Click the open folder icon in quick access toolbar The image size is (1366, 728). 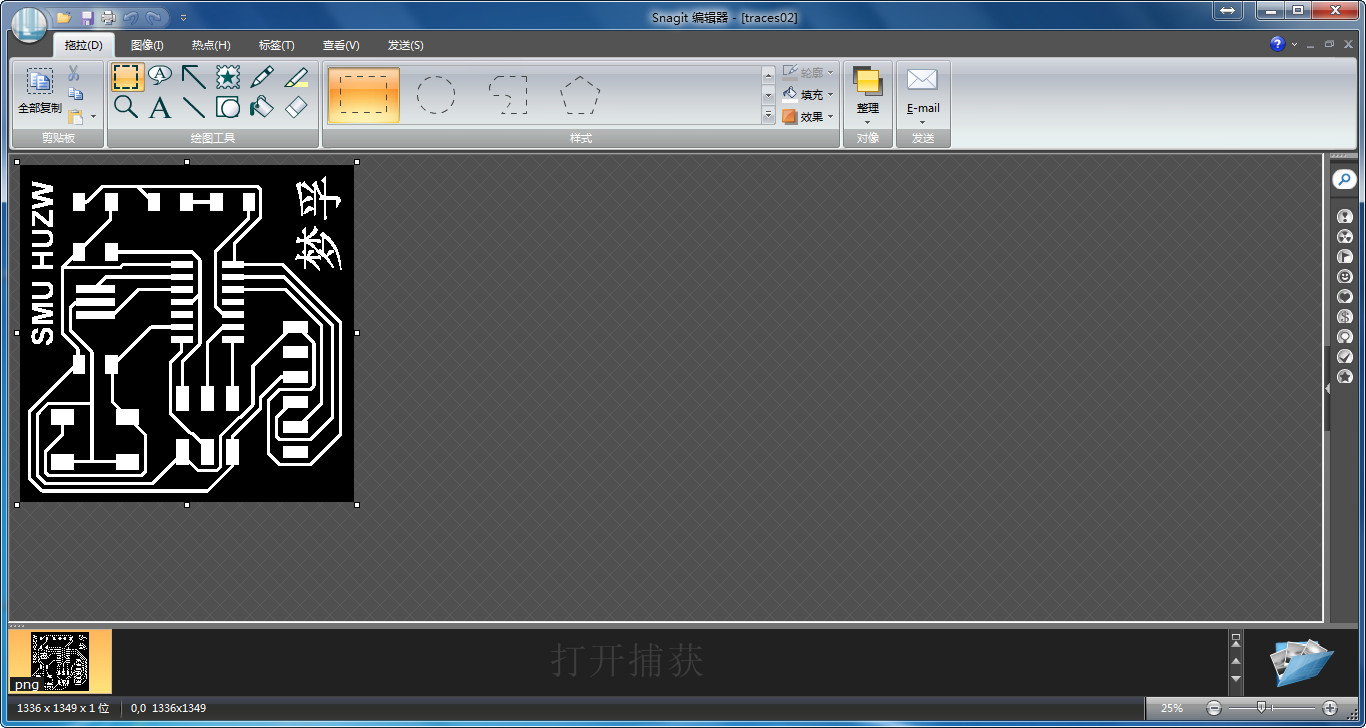(64, 18)
